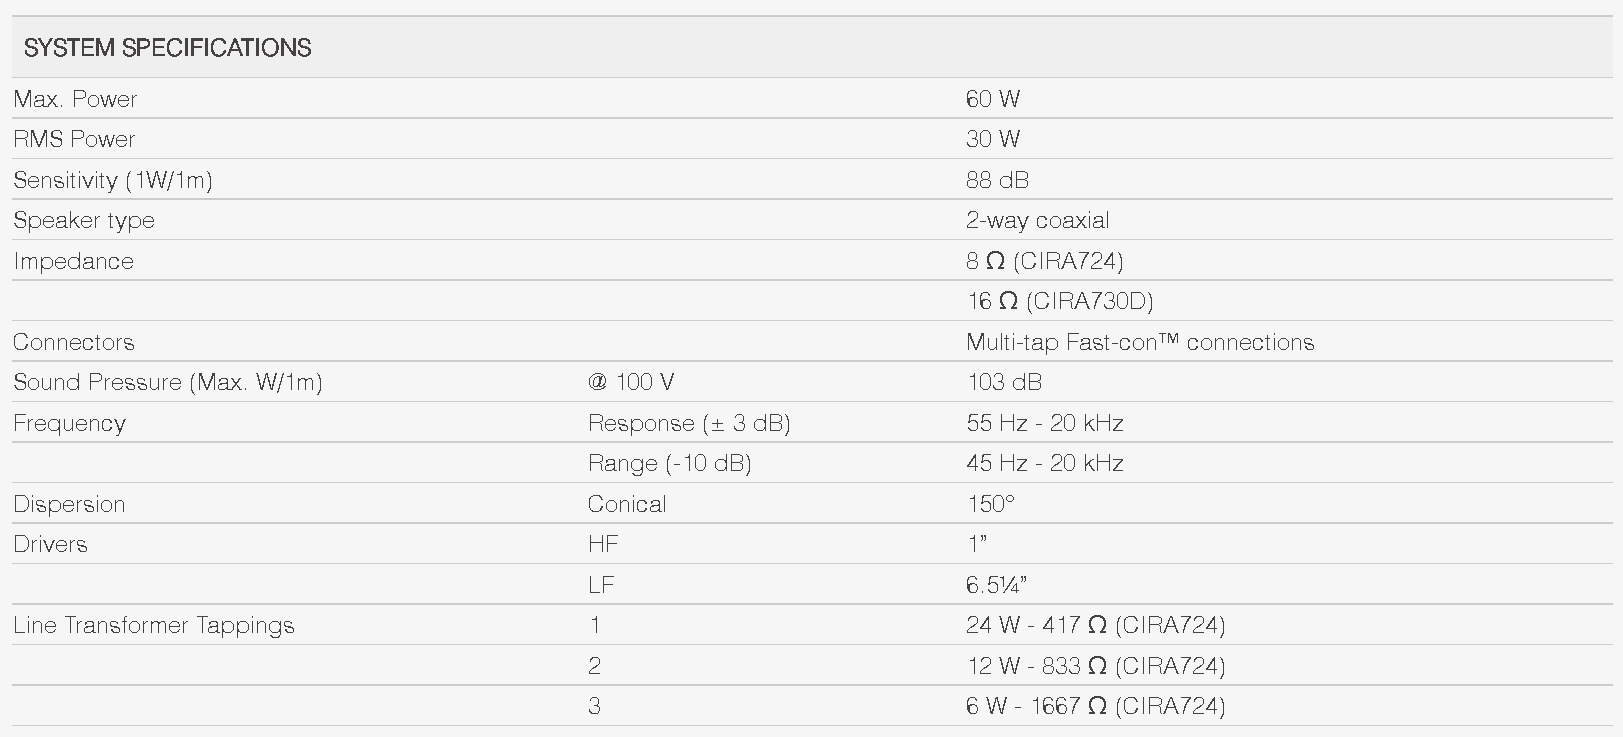Click the 16 Ω (CIRA730D) impedance value
The image size is (1623, 737).
point(1059,301)
